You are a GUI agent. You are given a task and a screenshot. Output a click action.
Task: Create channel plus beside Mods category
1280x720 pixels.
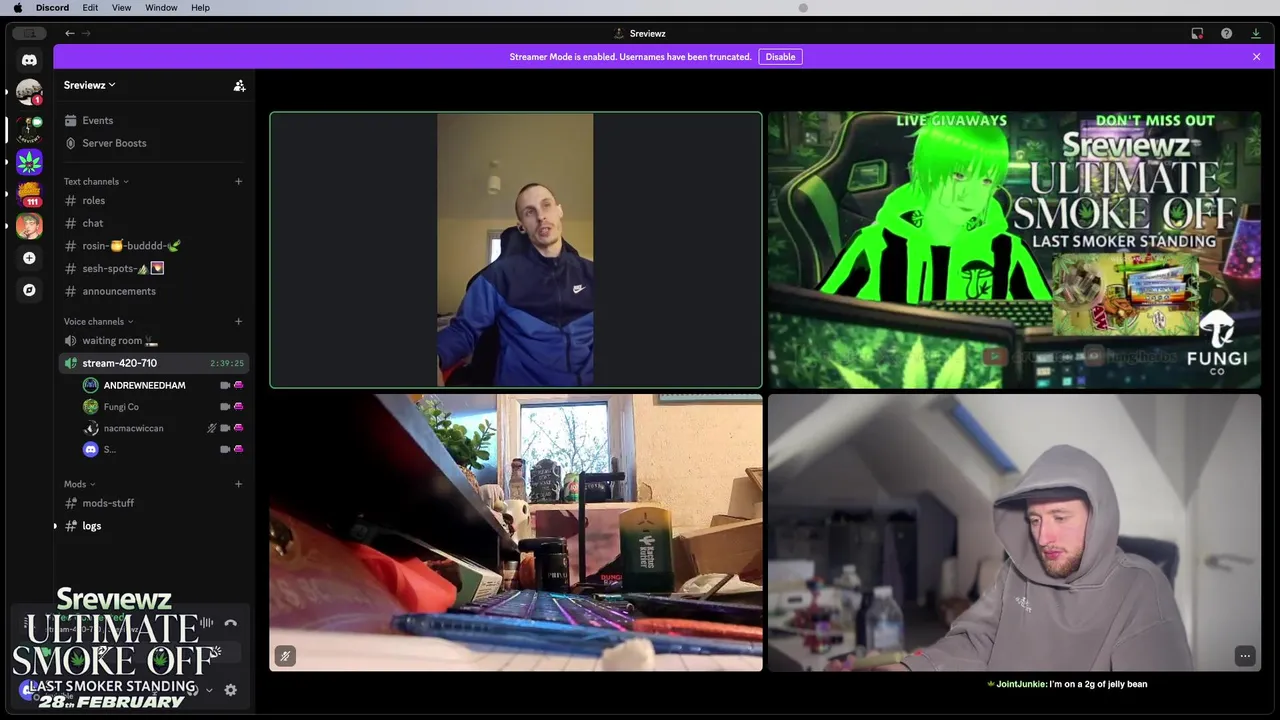(238, 484)
